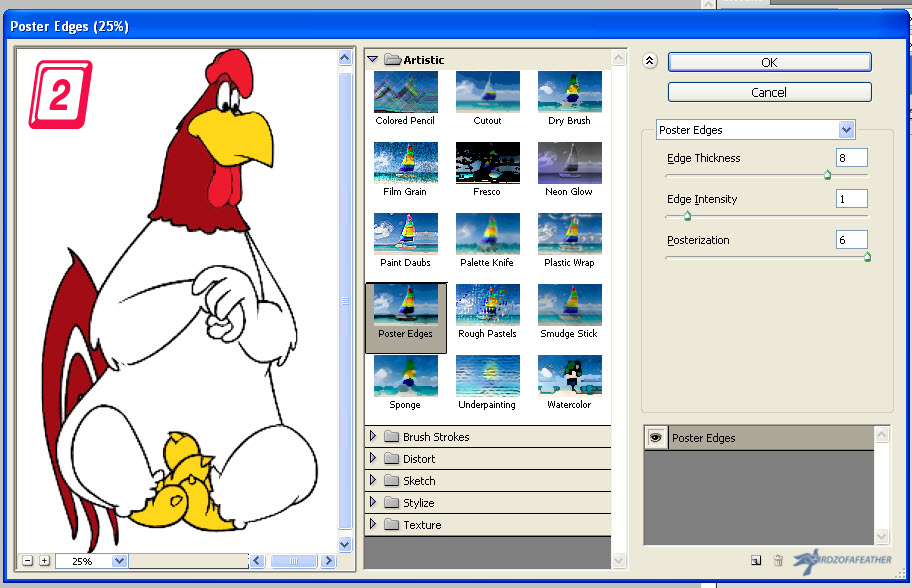Screen dimensions: 912x588
Task: Expand the Texture filter folder
Action: [x=373, y=523]
